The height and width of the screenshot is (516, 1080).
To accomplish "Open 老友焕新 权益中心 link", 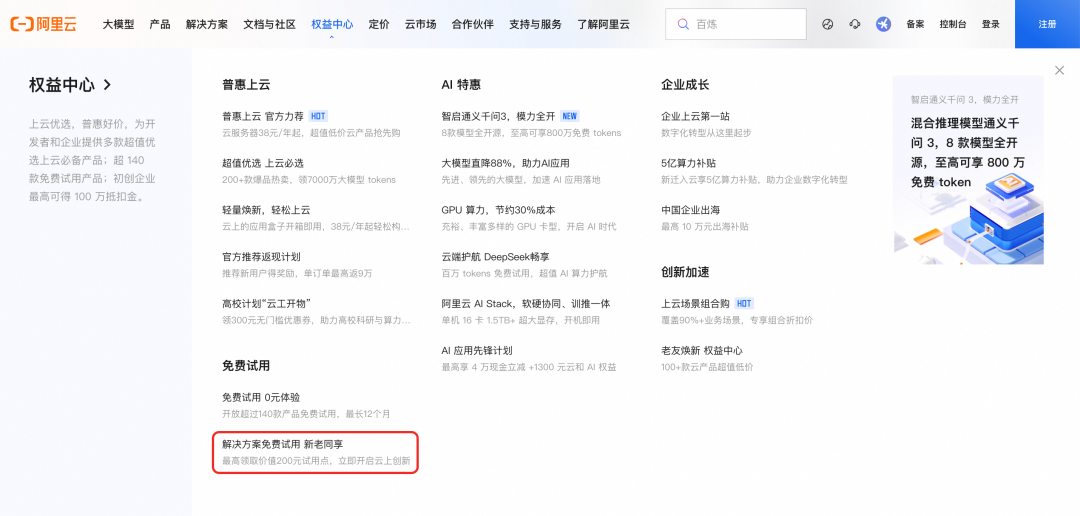I will coord(702,351).
